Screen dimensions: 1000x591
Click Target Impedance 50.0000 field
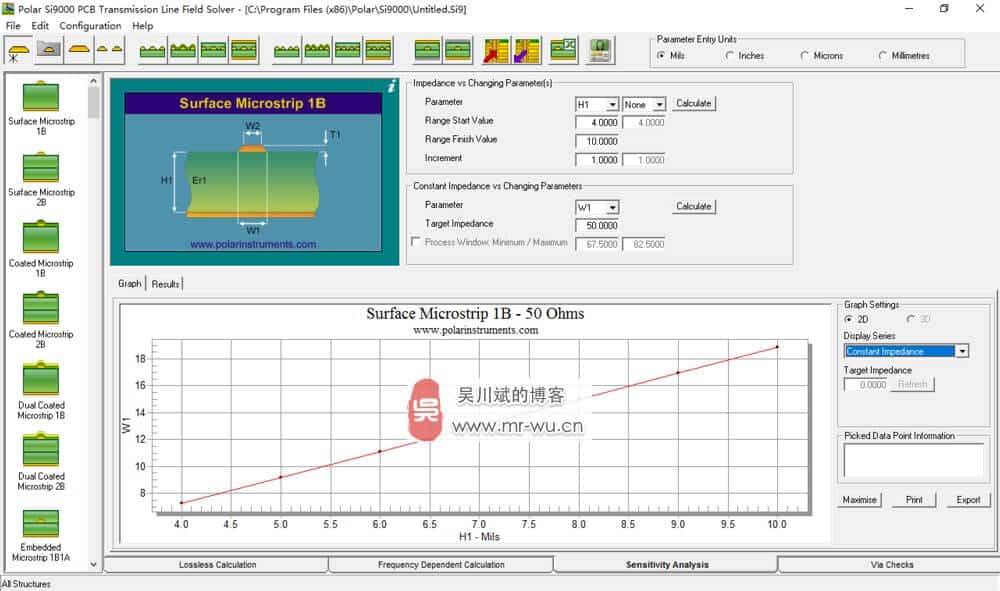598,226
